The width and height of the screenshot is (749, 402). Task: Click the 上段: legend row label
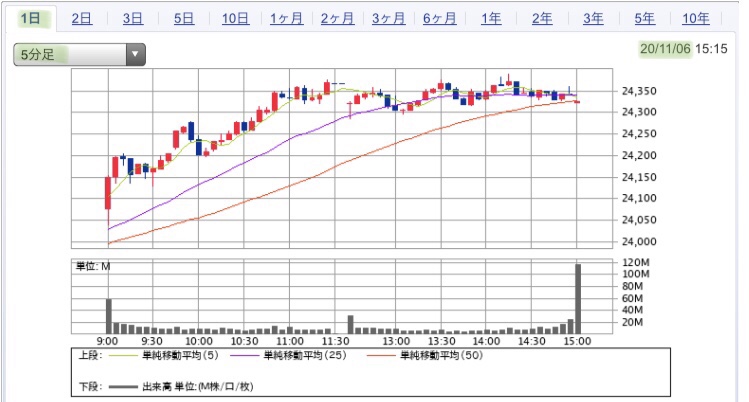tap(90, 356)
